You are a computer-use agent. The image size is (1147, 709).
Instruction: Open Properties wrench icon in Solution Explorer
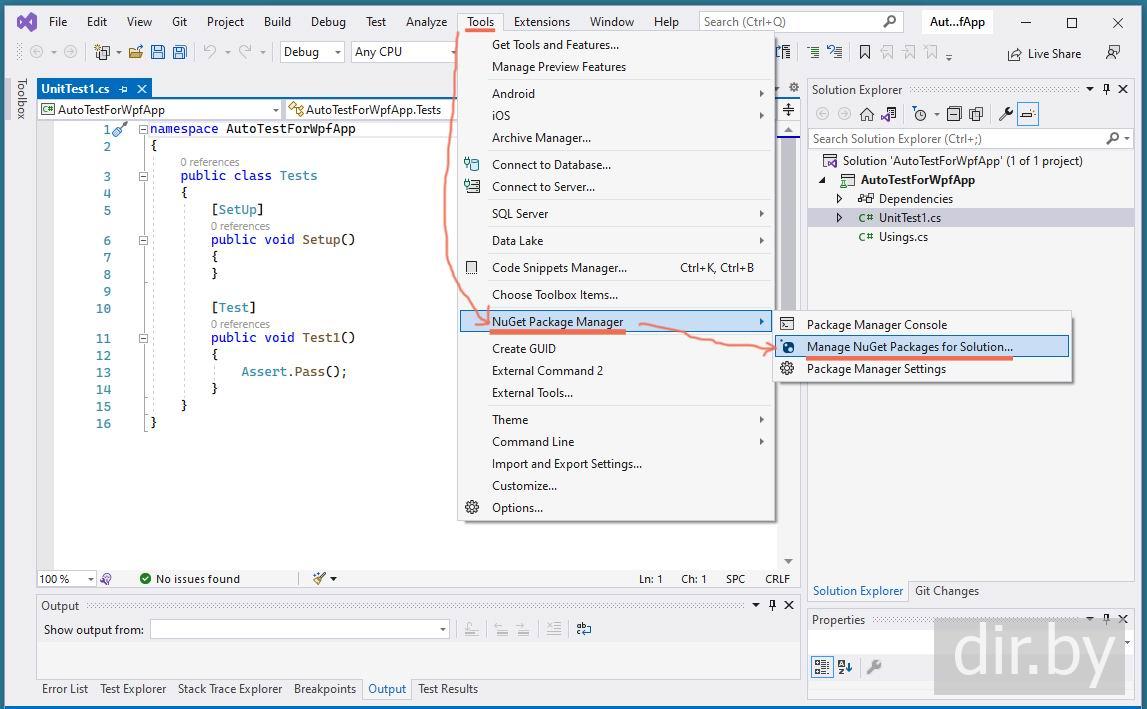coord(1006,115)
